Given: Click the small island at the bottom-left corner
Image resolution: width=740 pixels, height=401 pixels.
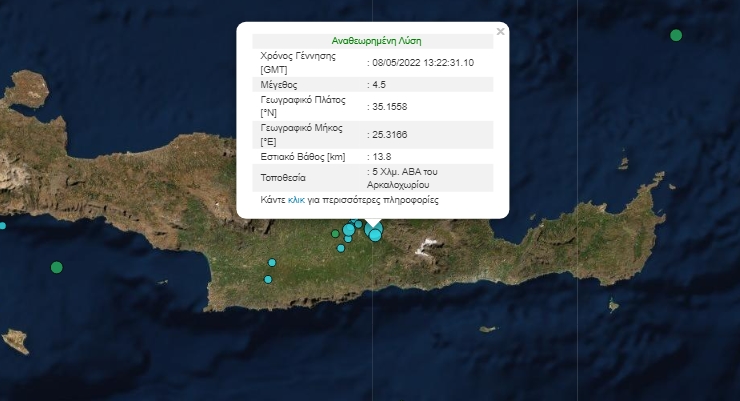Looking at the screenshot, I should [x=15, y=341].
